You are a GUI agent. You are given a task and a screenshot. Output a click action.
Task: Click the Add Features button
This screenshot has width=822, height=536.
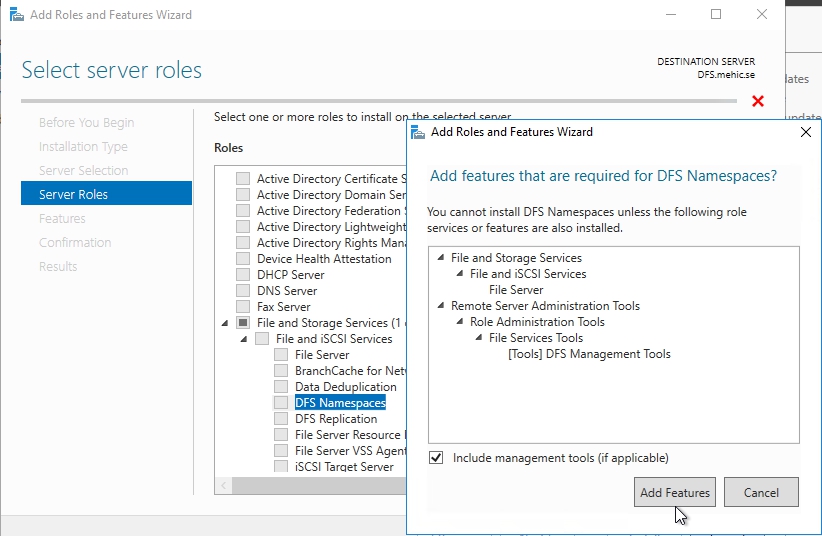(674, 492)
